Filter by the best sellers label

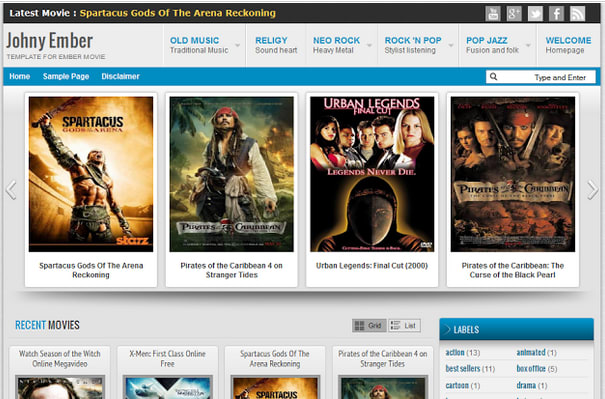point(463,369)
